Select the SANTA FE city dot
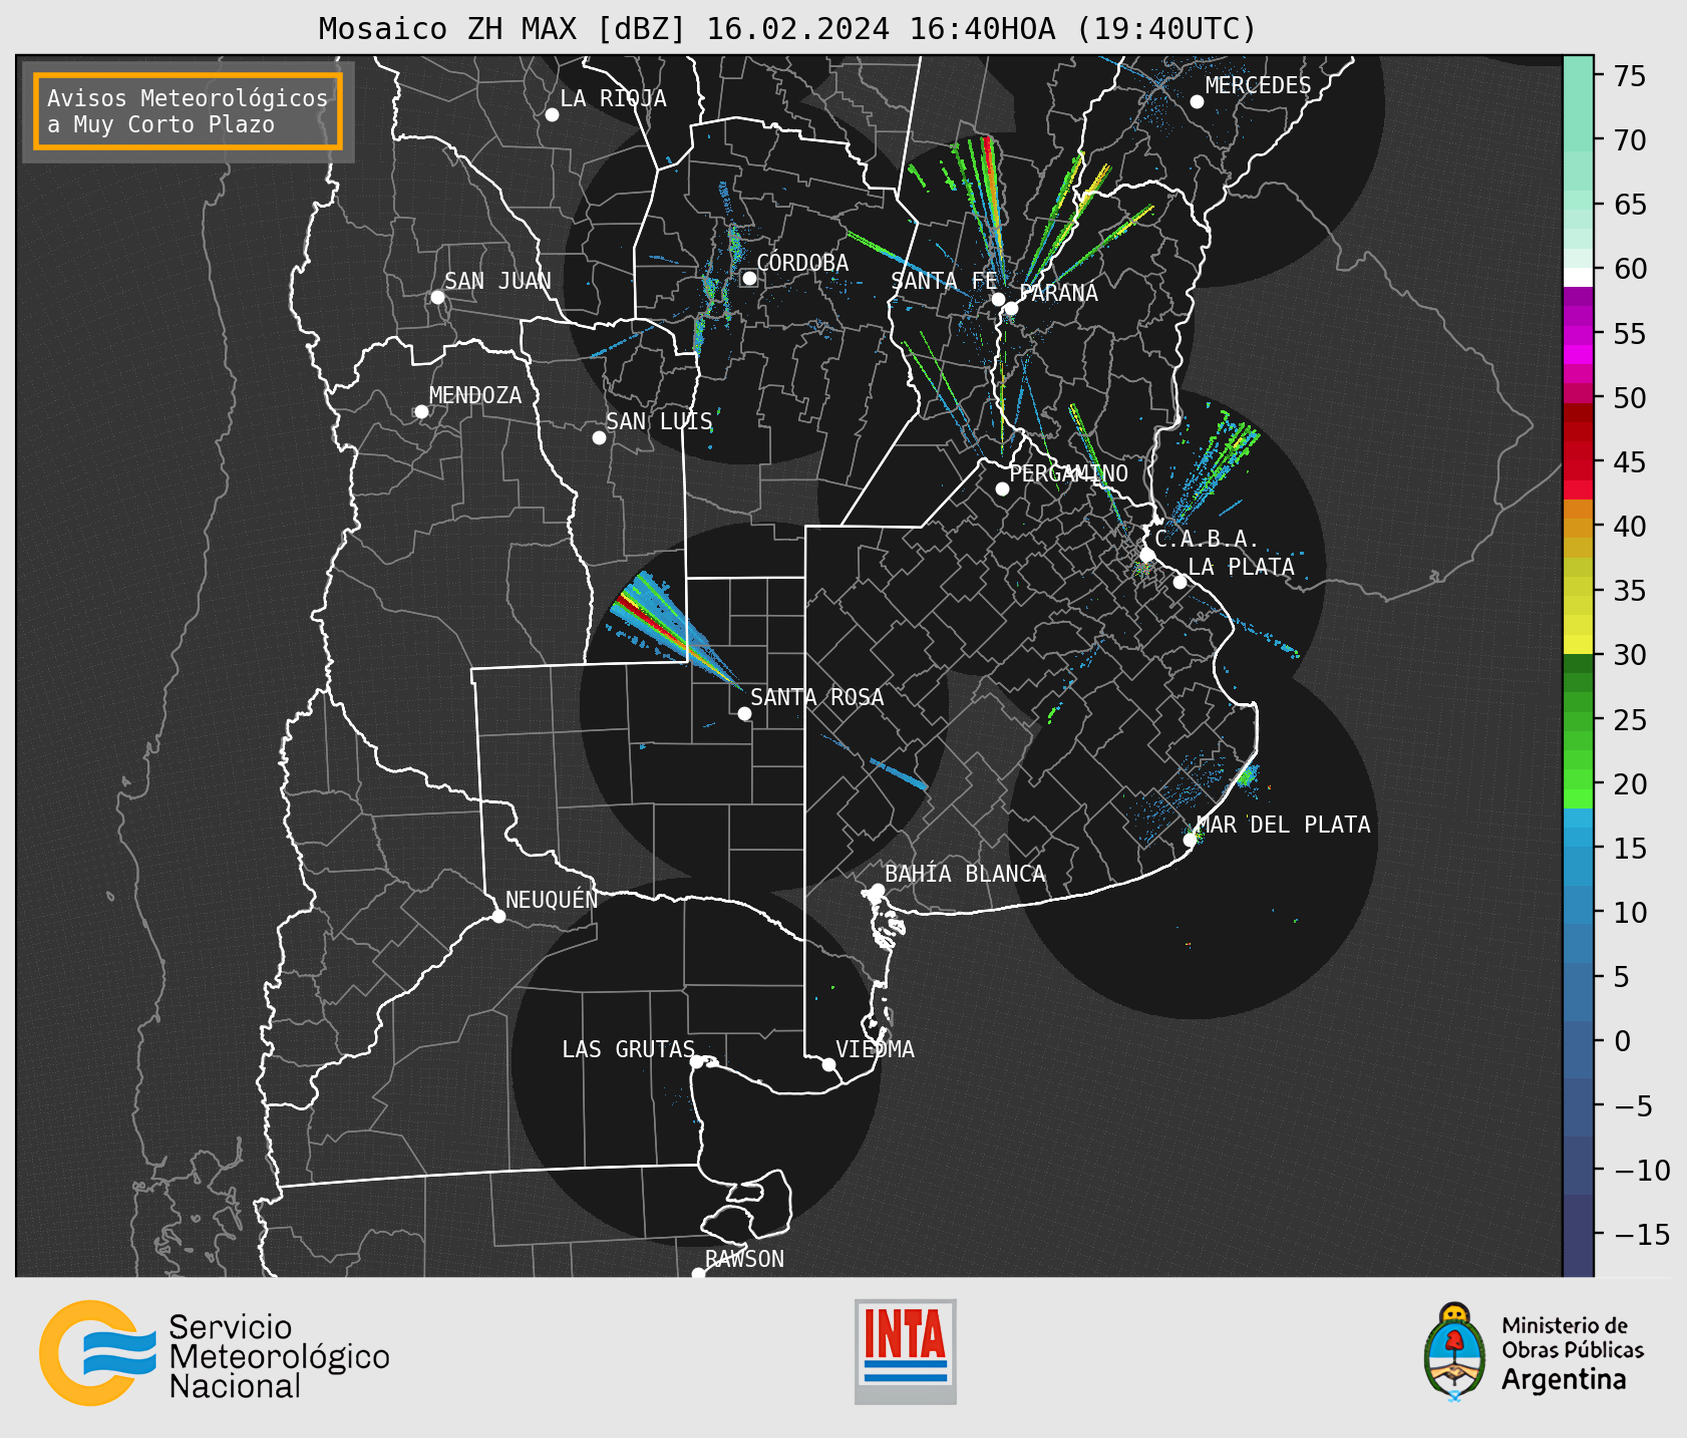Screen dimensions: 1687x1438 (x=998, y=299)
